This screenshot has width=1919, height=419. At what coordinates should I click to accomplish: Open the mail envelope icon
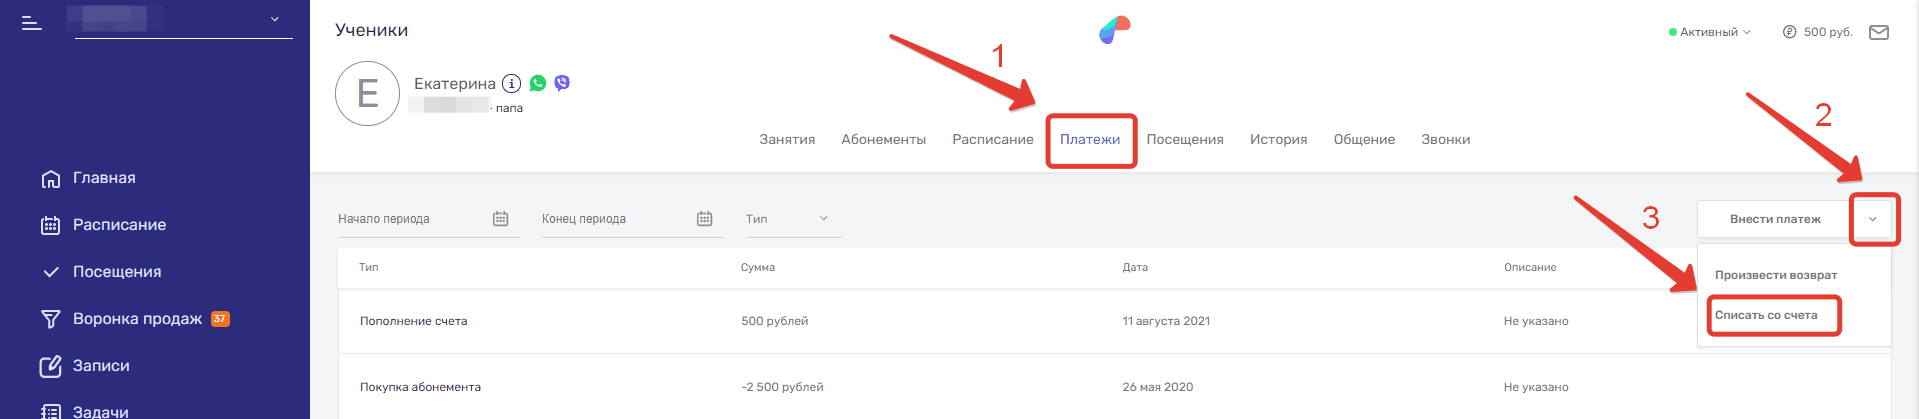coord(1879,32)
